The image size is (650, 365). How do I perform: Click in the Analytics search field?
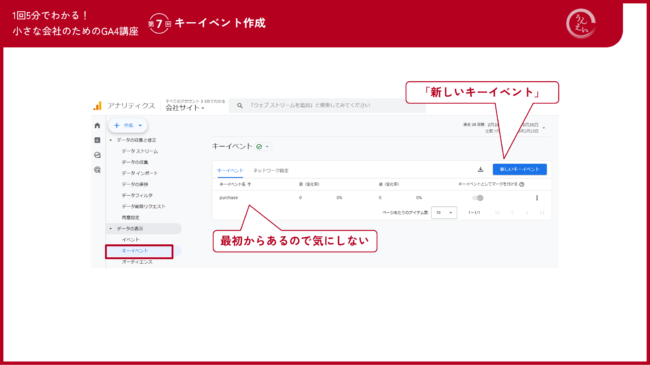pyautogui.click(x=327, y=105)
